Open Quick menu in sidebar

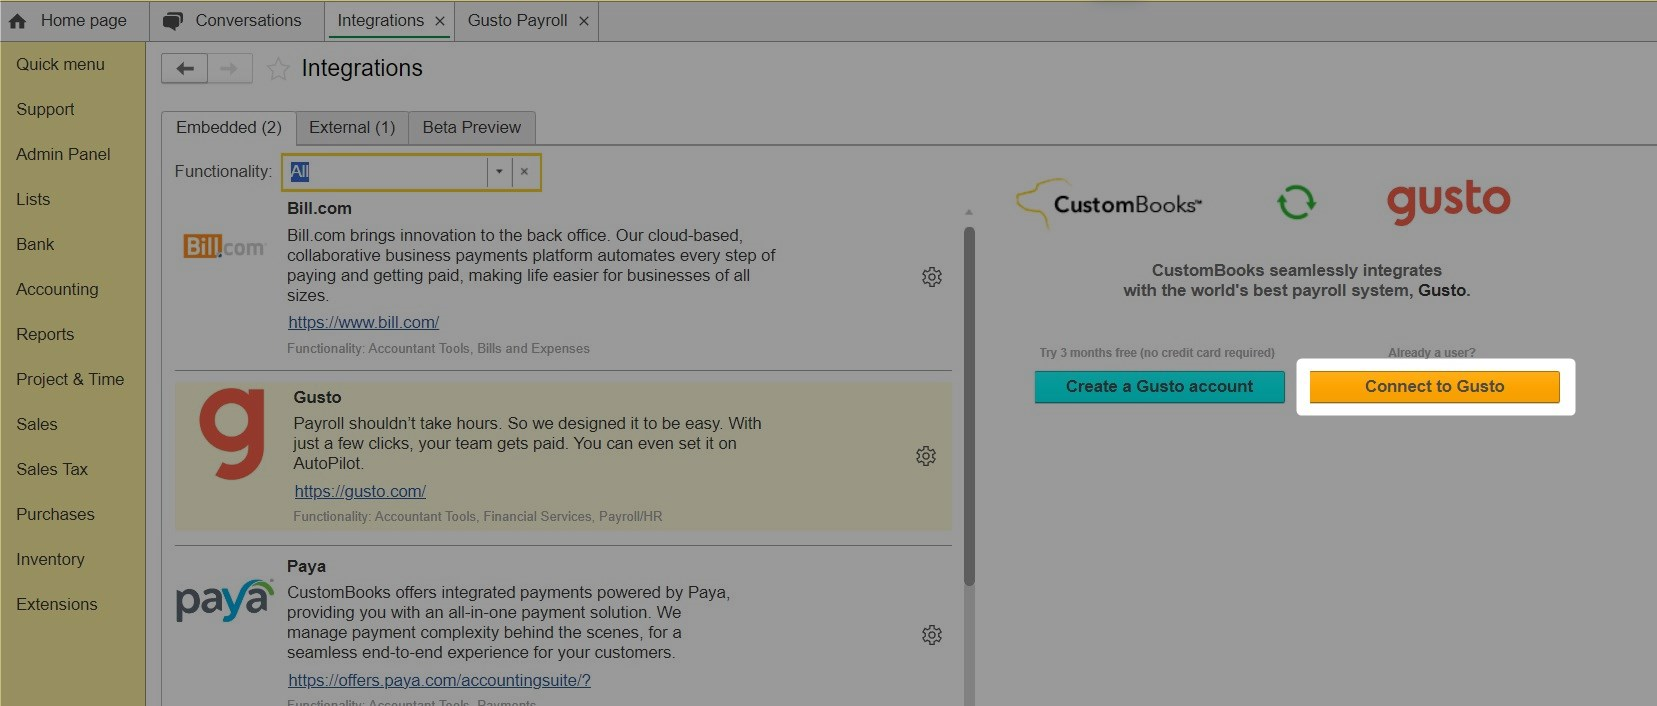coord(60,64)
